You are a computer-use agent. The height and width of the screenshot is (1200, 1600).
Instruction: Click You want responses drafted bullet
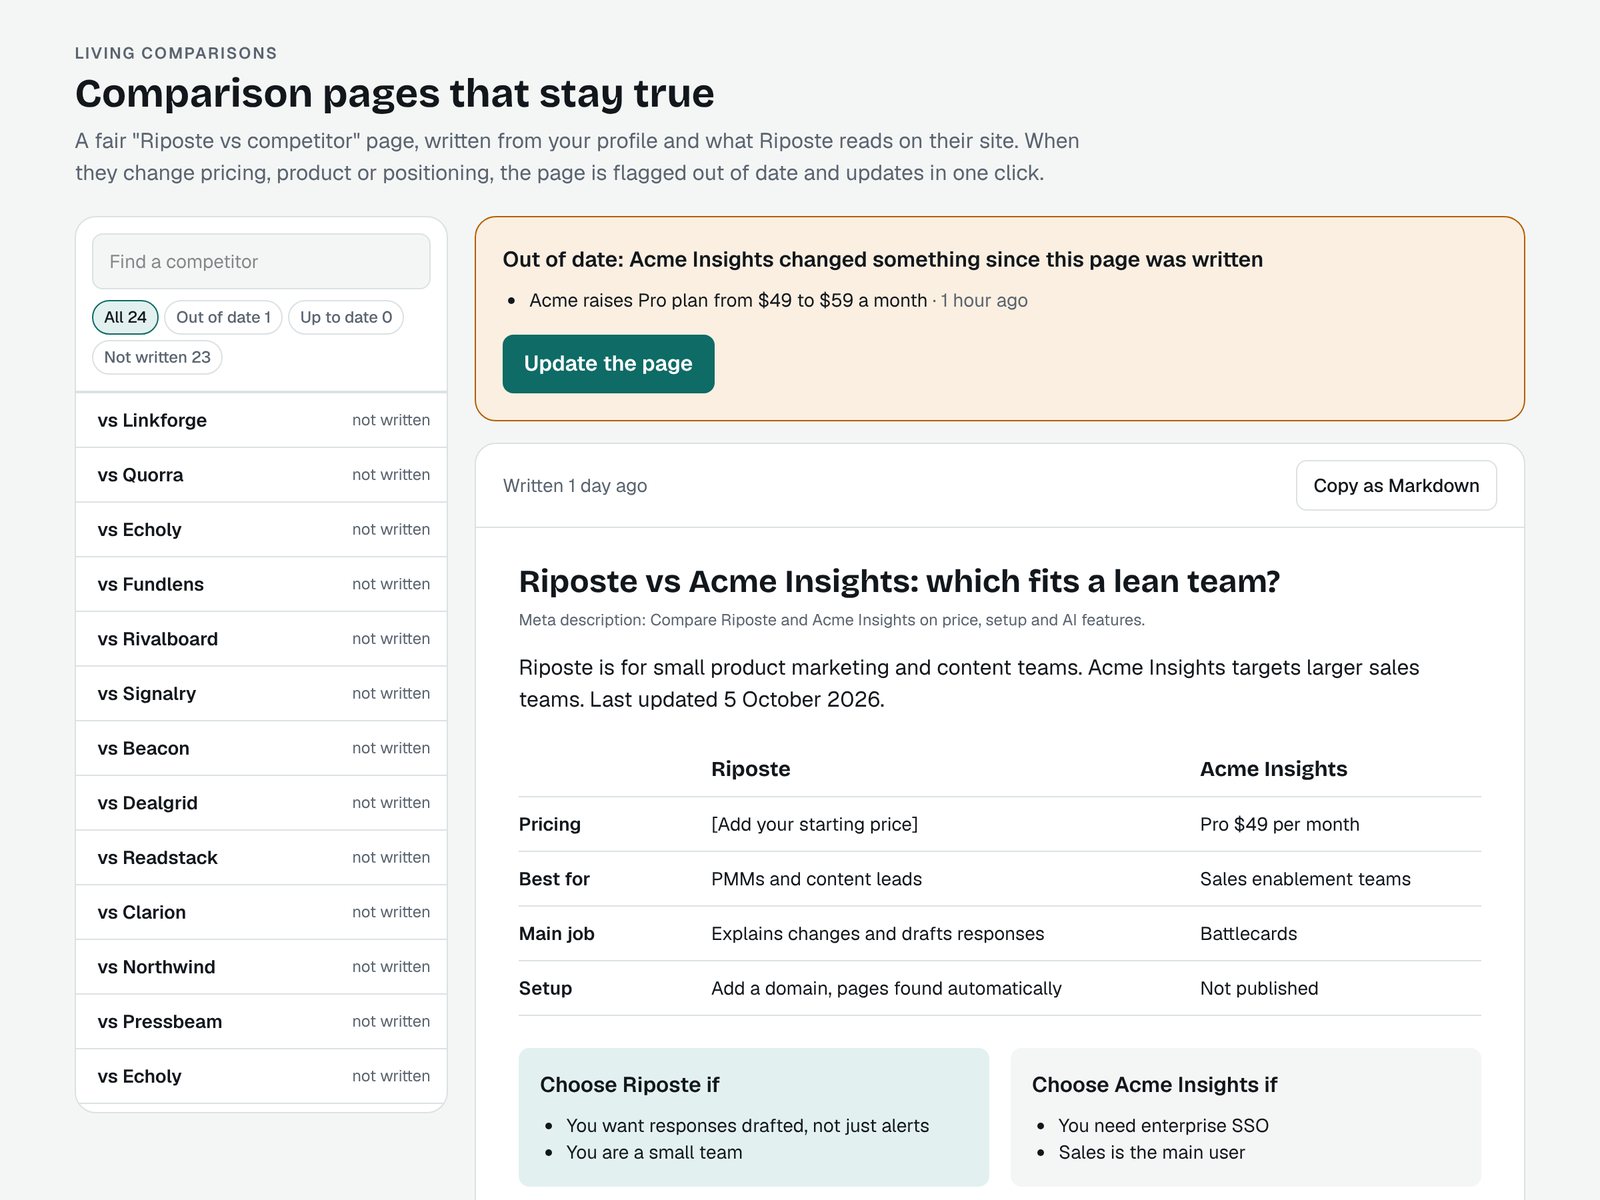[x=747, y=1126]
